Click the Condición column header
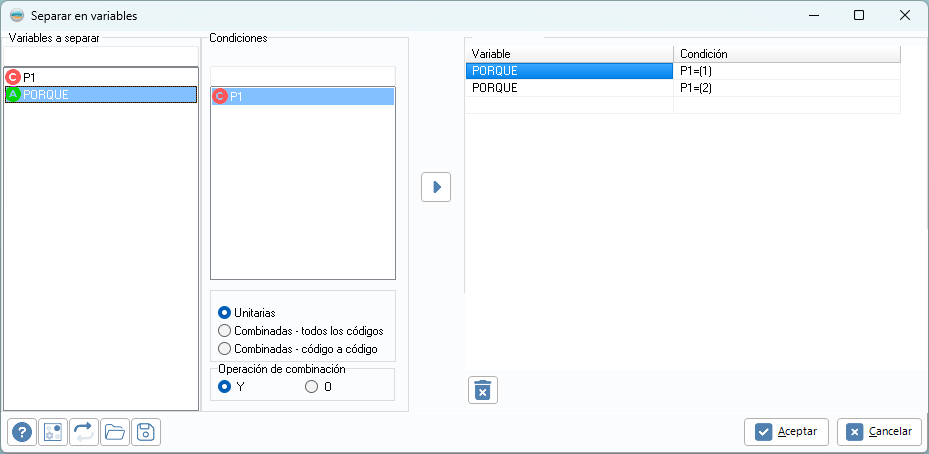 pyautogui.click(x=786, y=53)
